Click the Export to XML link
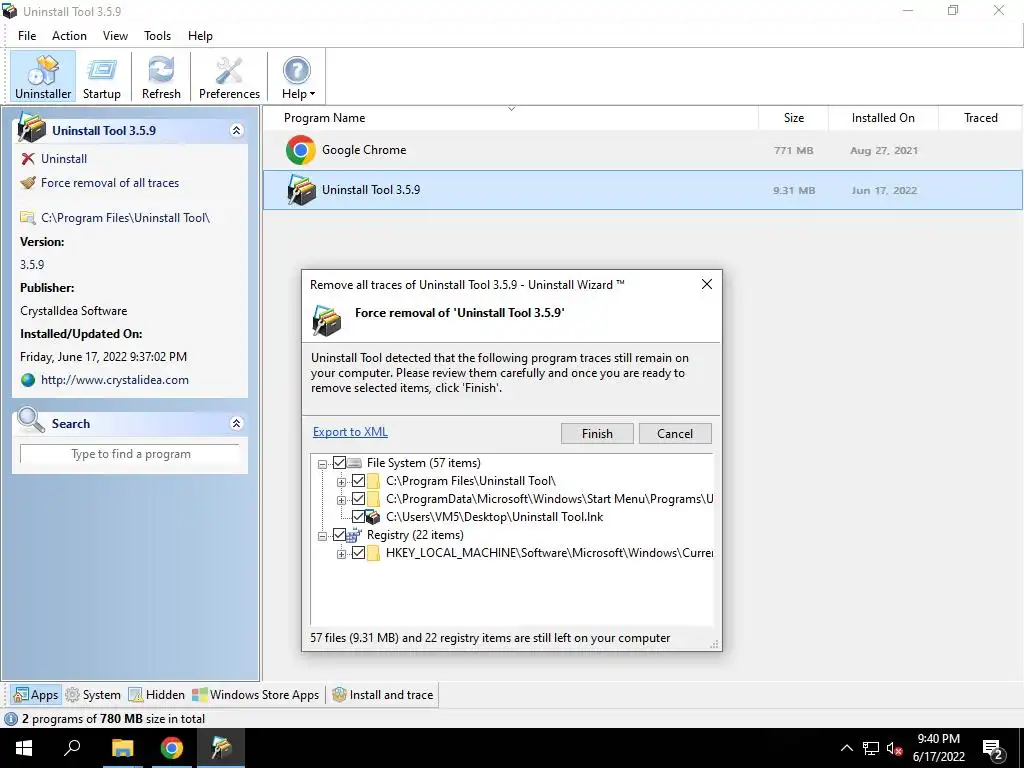Image resolution: width=1024 pixels, height=768 pixels. 350,432
